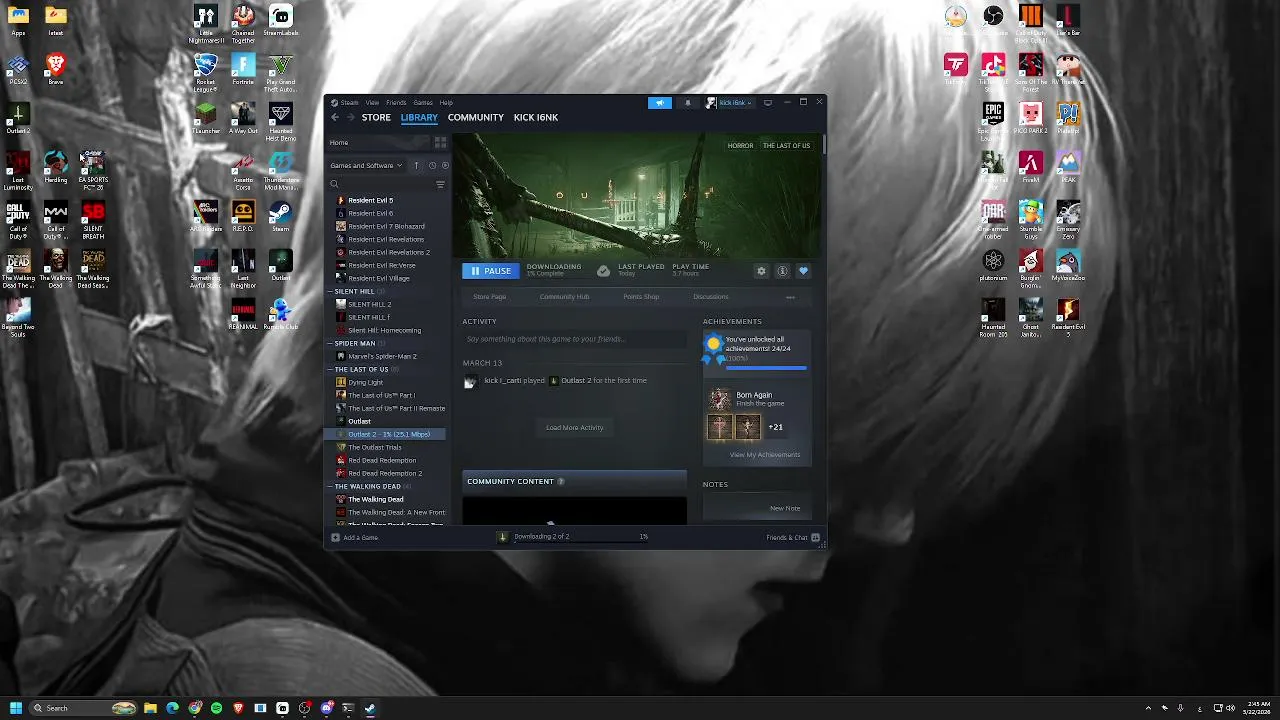The width and height of the screenshot is (1280, 720).
Task: Open Outlast 2 Discussions link
Action: (x=711, y=297)
